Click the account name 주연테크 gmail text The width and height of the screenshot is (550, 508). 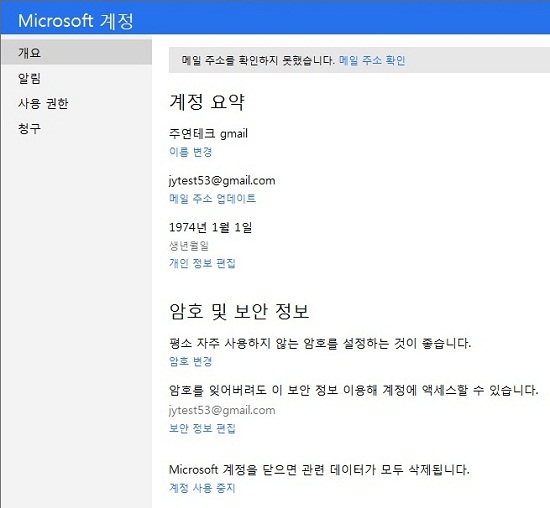(208, 133)
